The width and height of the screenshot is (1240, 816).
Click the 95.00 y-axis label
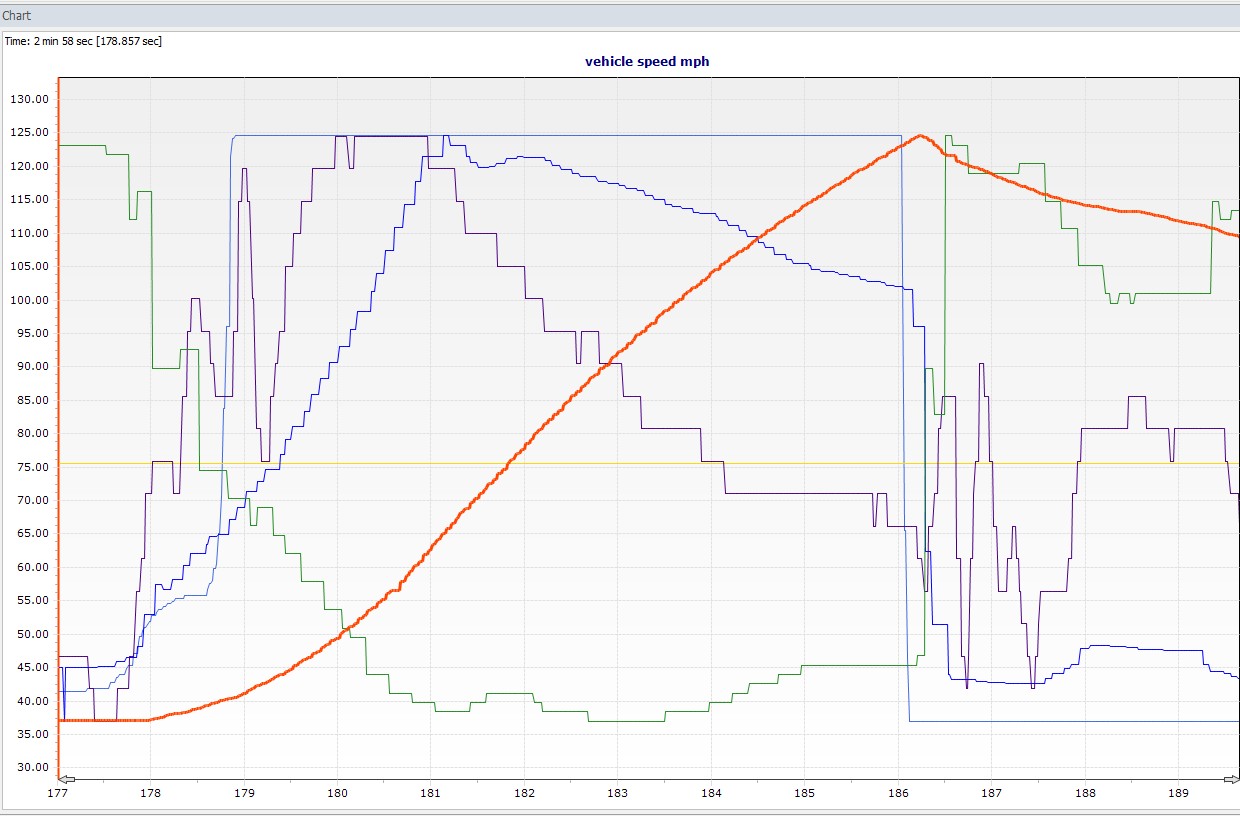[33, 333]
